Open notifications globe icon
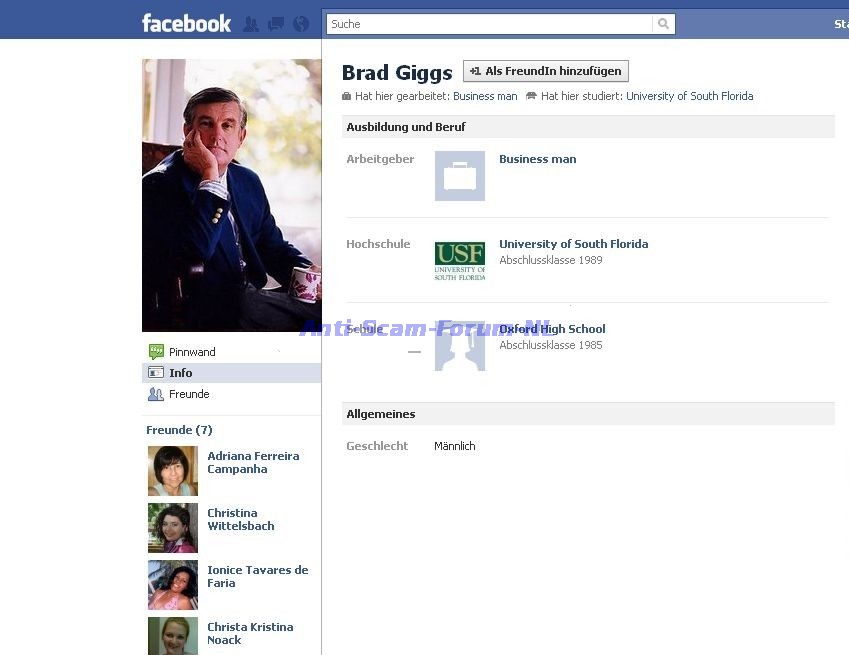849x655 pixels. tap(301, 24)
